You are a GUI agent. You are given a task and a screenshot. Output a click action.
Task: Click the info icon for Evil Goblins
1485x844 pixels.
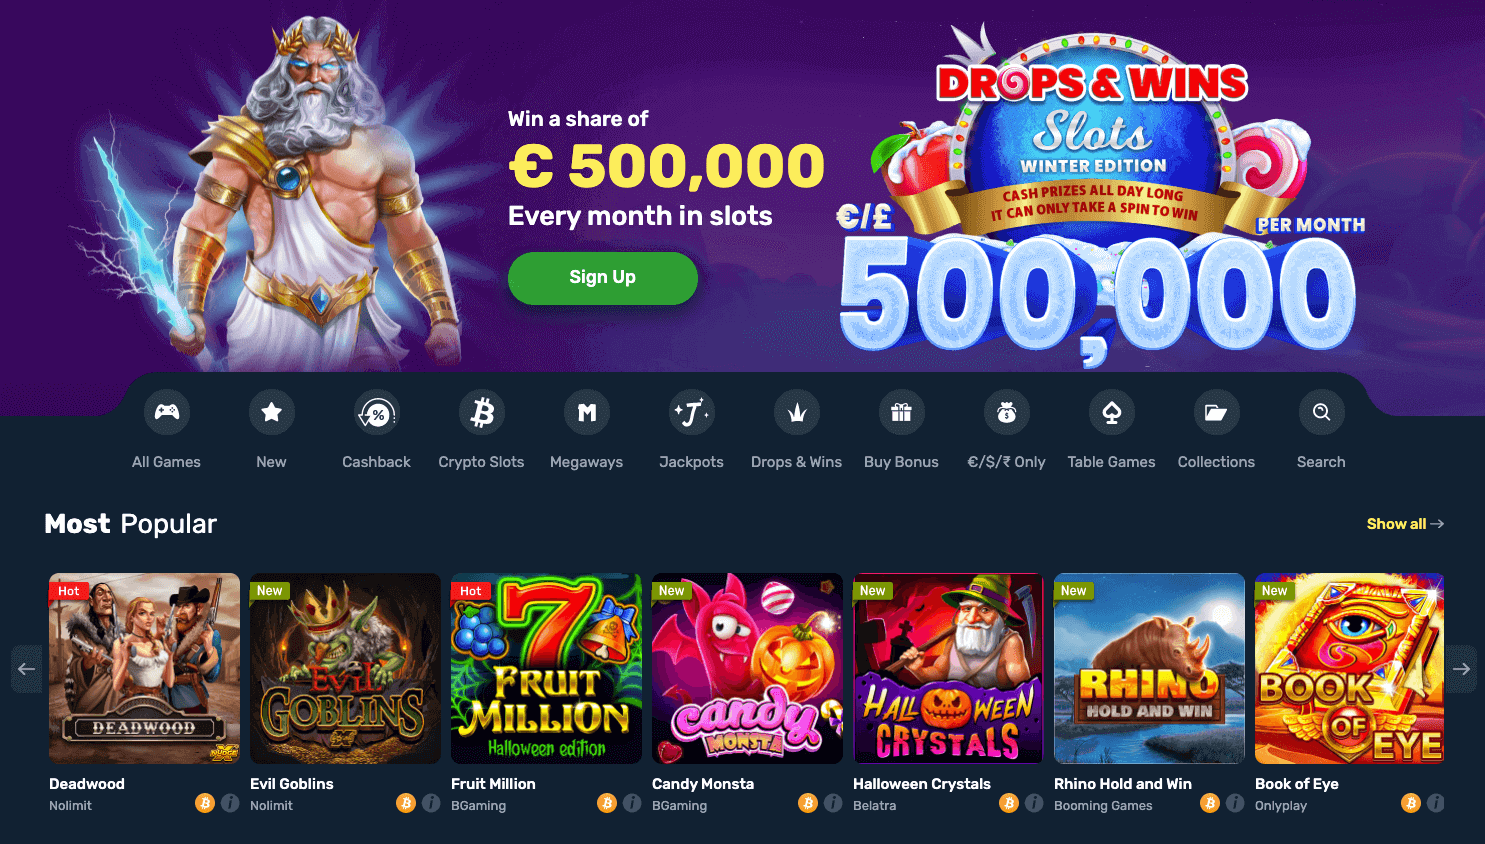(431, 803)
